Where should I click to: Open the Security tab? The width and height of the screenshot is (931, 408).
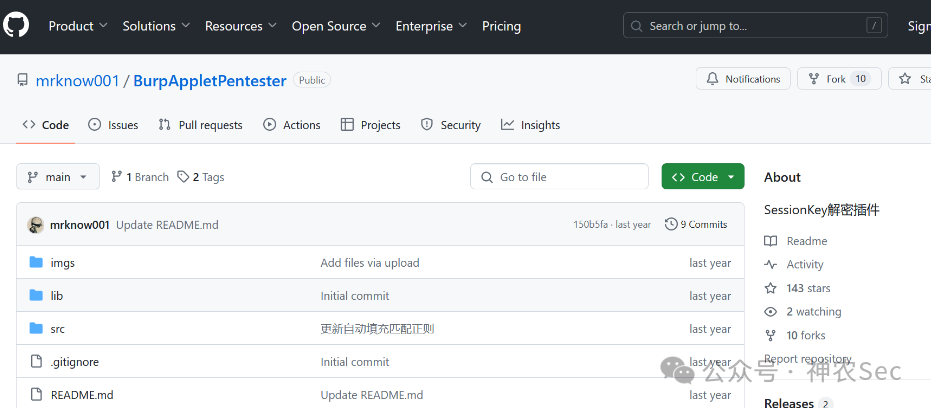(451, 125)
